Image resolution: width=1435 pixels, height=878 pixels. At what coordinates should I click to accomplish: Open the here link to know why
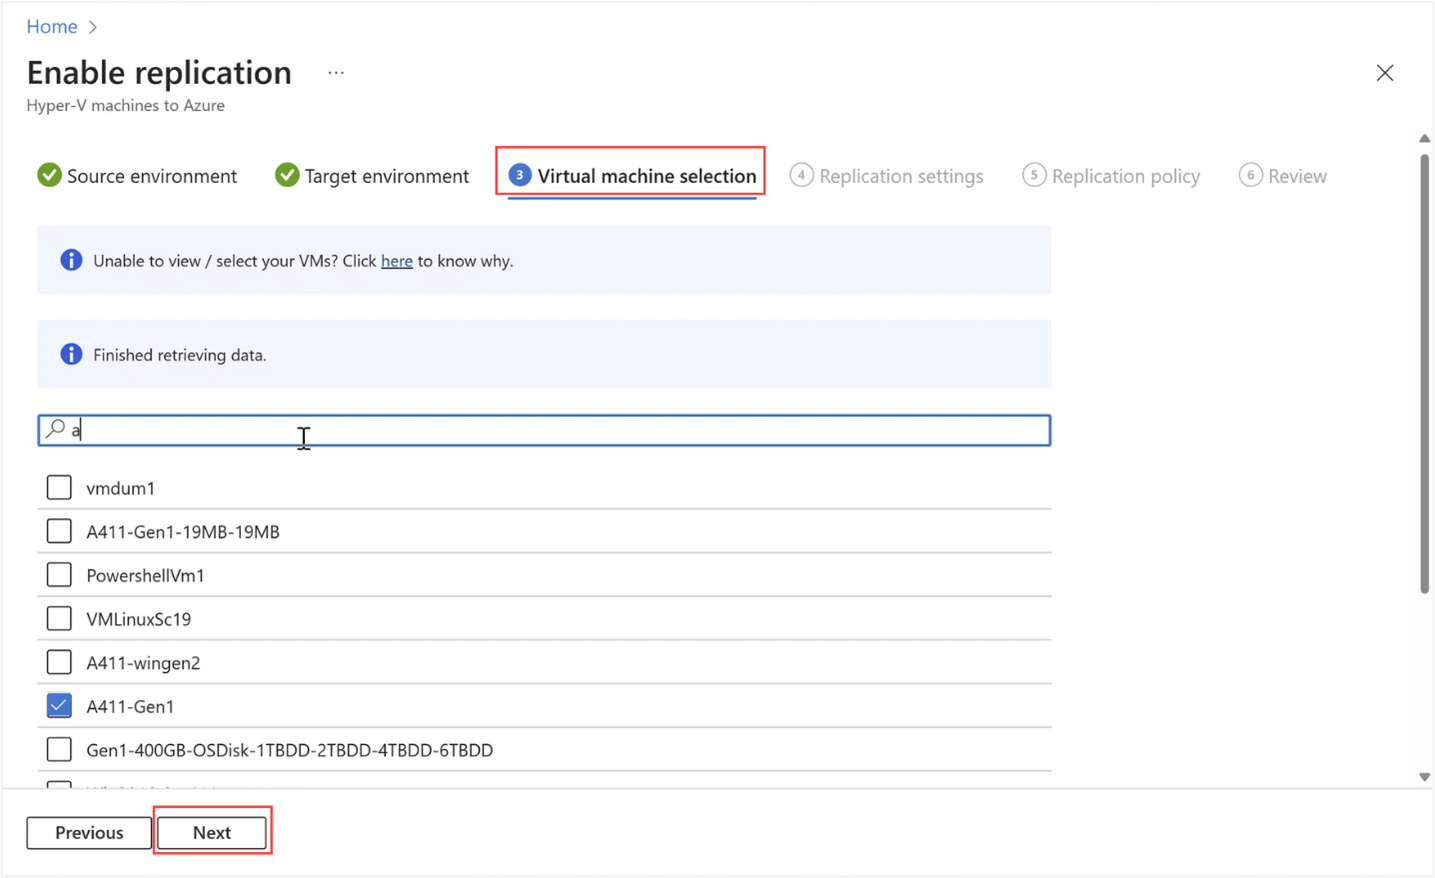point(396,260)
